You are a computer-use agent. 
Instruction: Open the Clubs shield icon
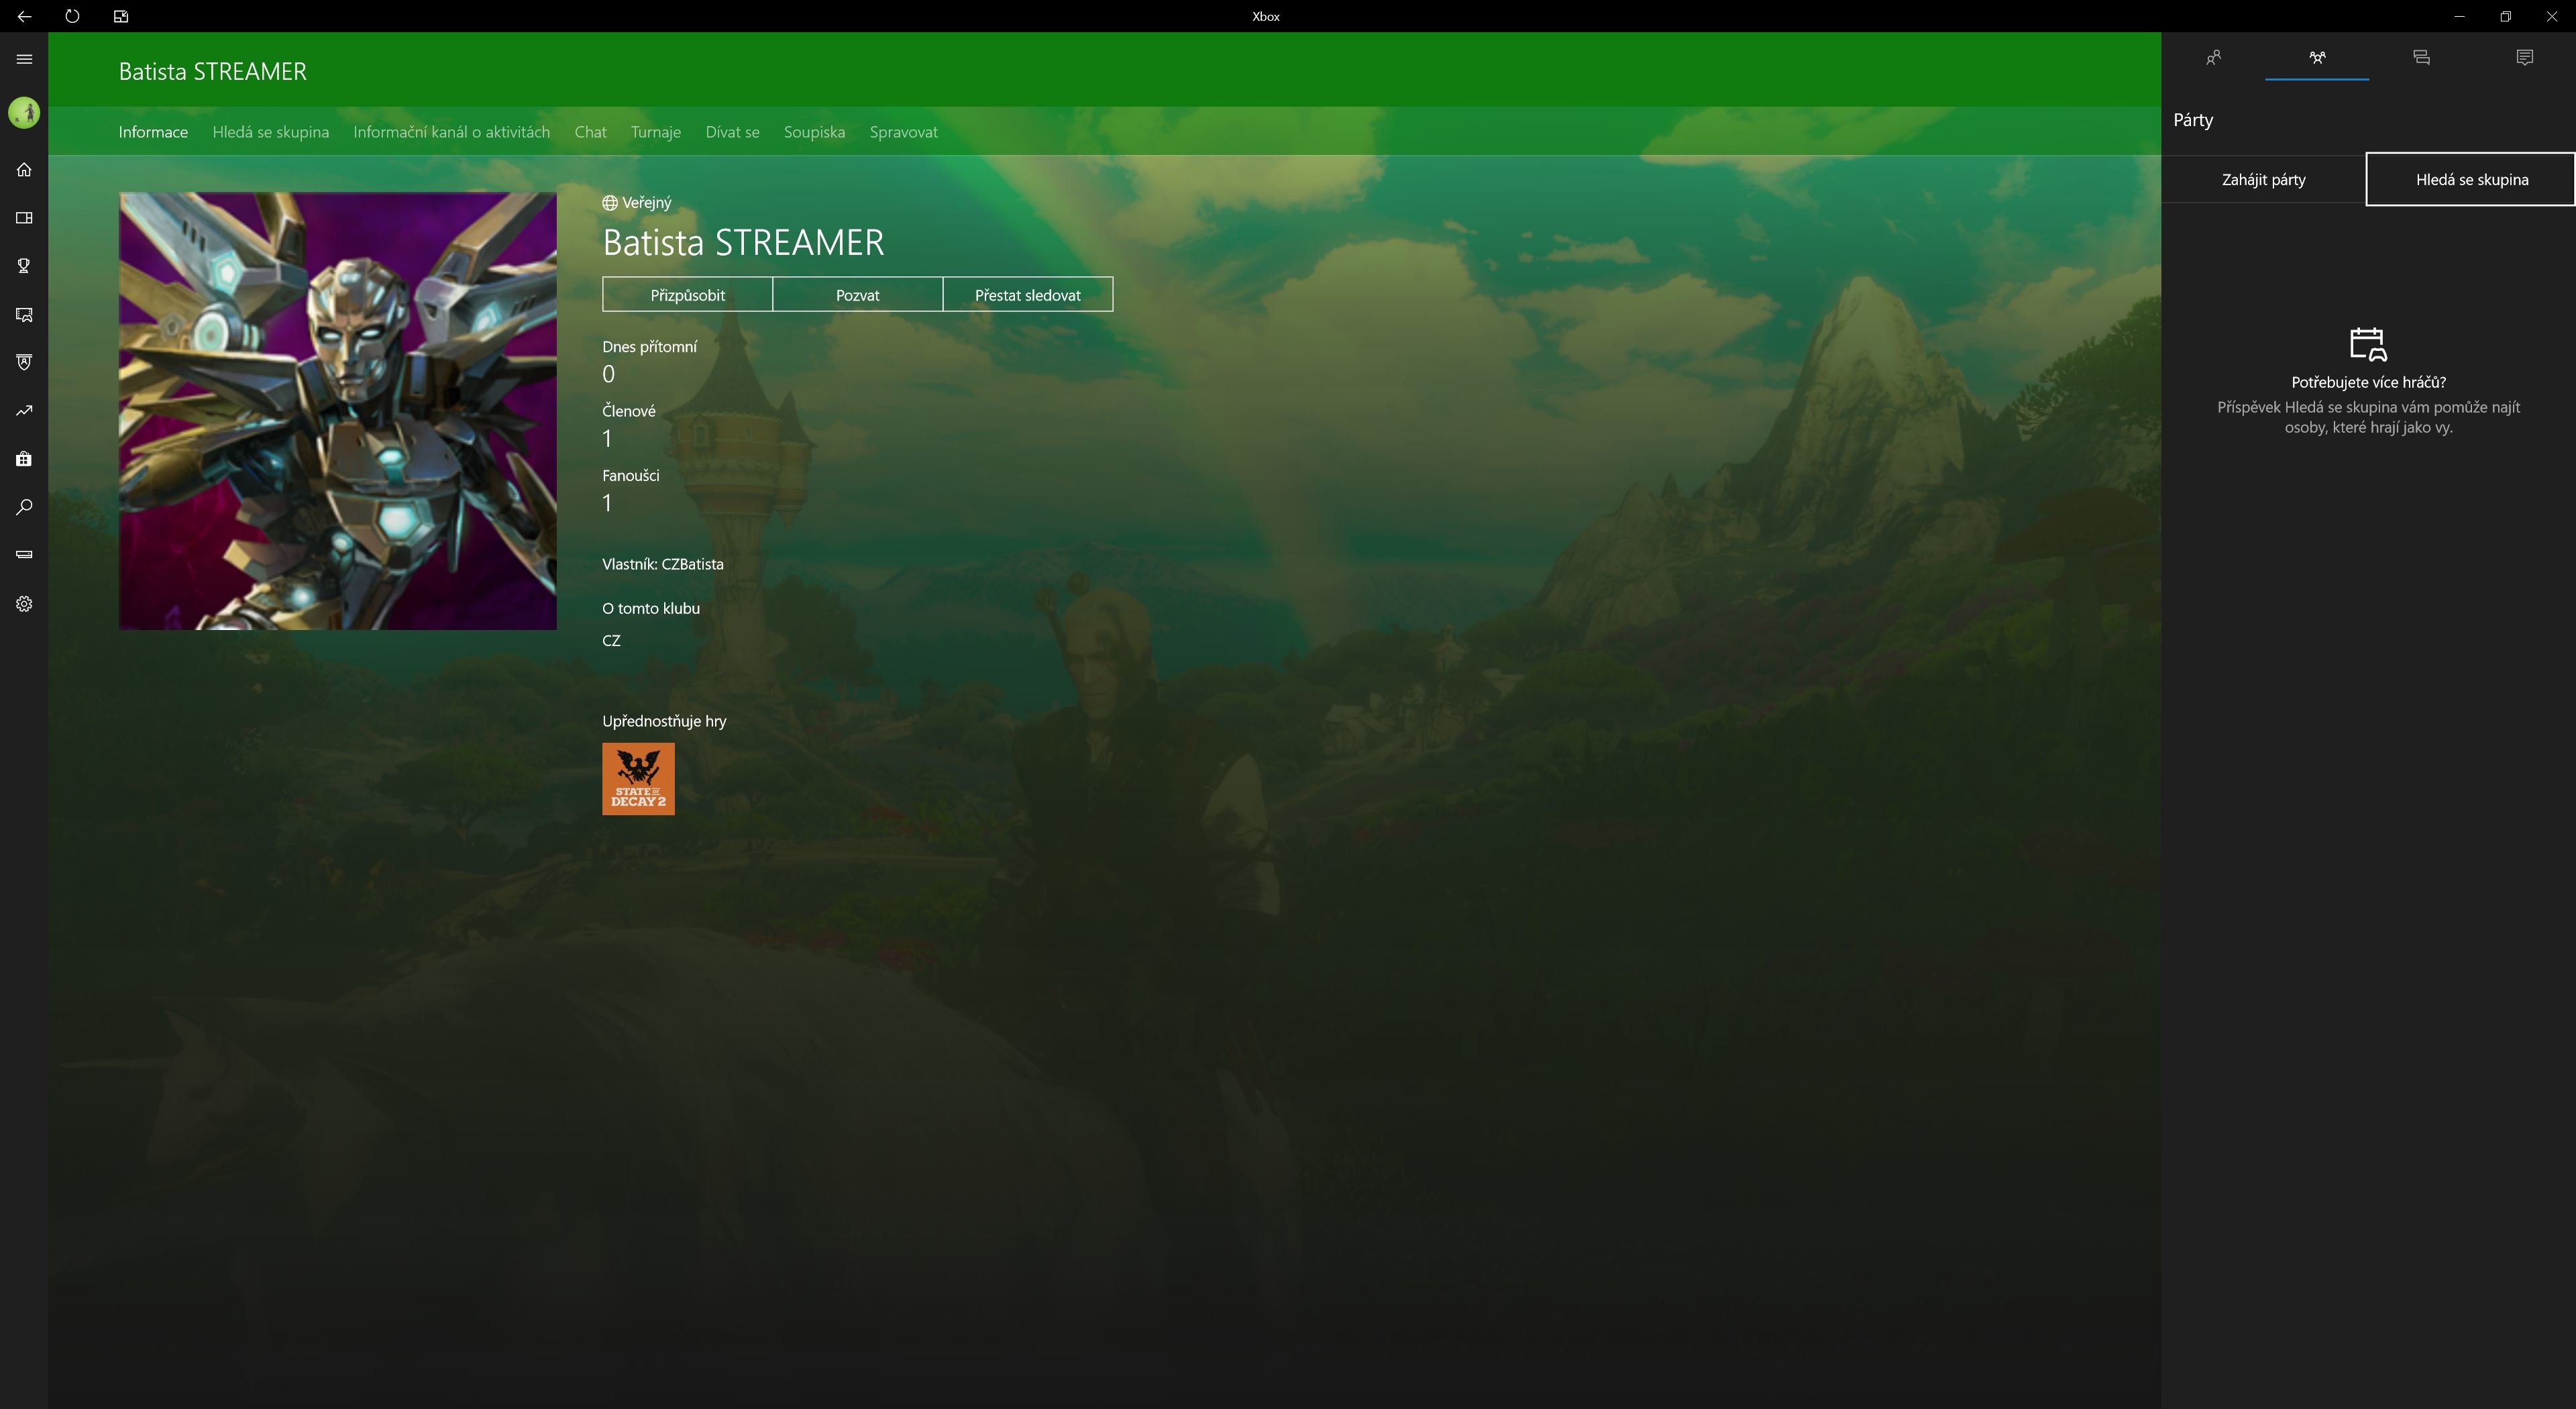[x=24, y=362]
